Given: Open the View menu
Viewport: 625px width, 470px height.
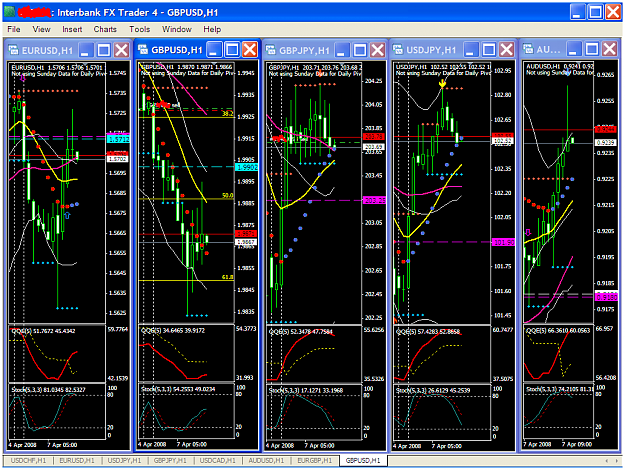Looking at the screenshot, I should 41,29.
